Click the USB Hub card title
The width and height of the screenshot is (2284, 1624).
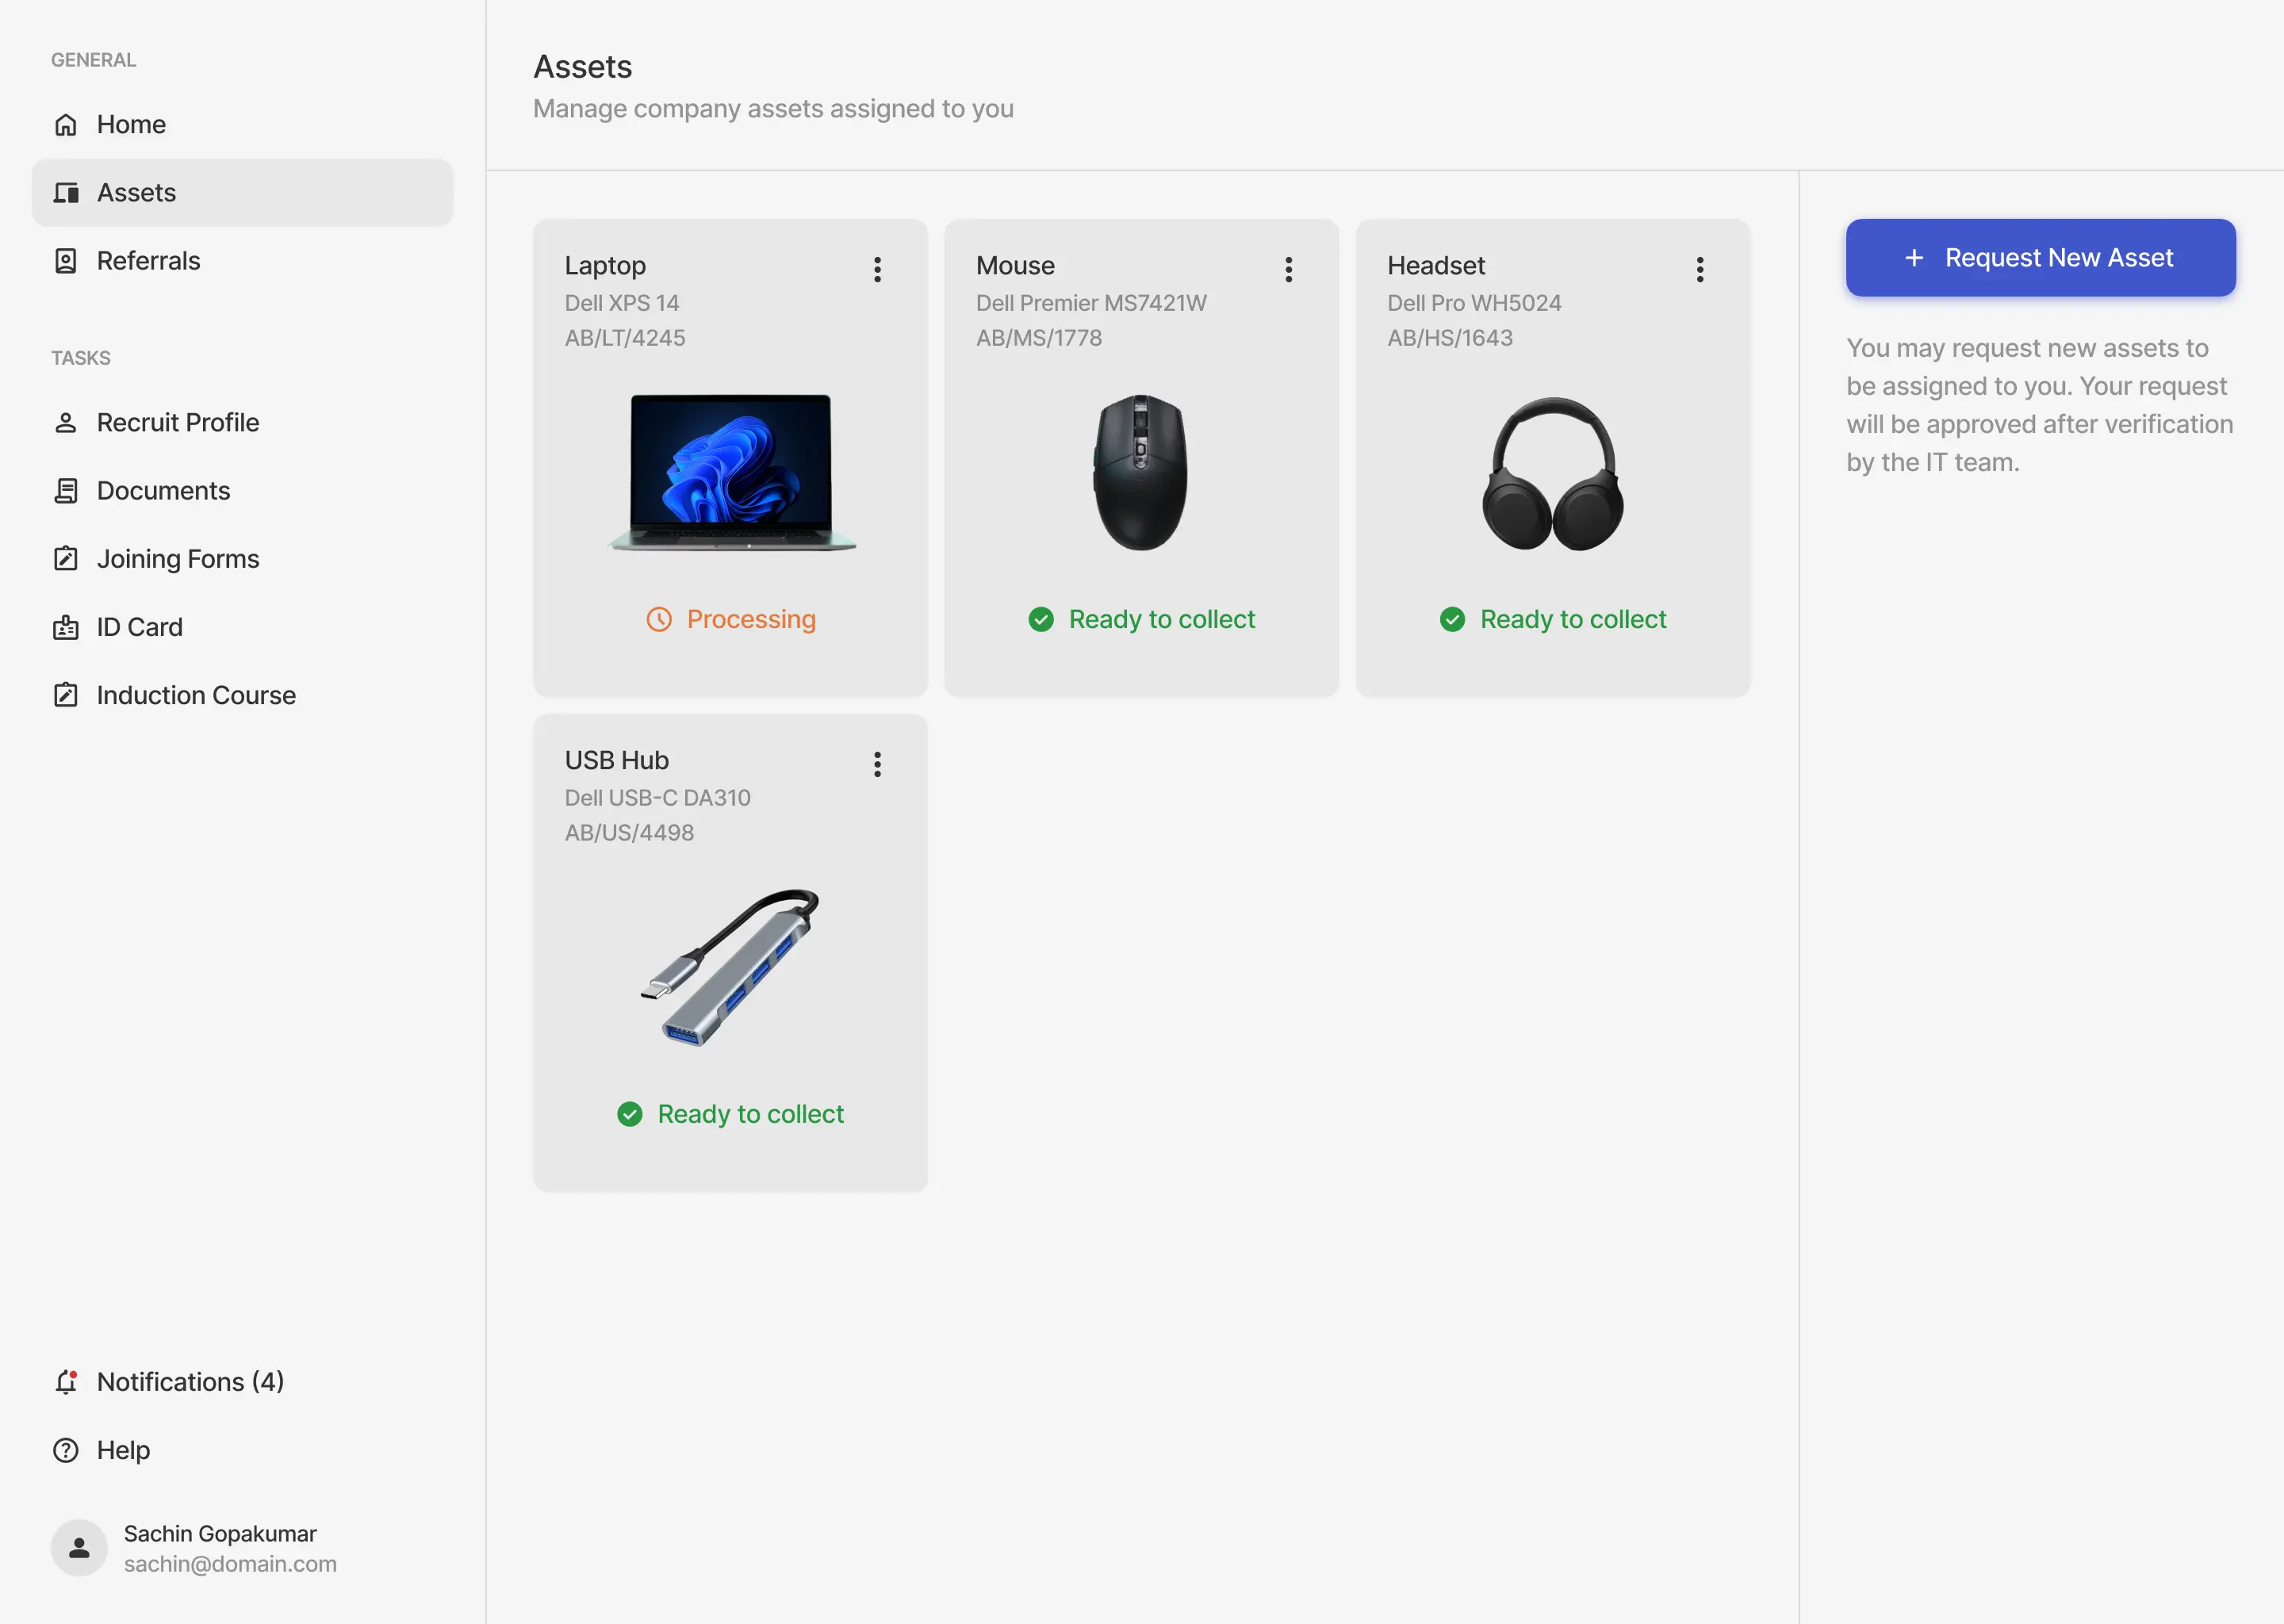pyautogui.click(x=616, y=760)
